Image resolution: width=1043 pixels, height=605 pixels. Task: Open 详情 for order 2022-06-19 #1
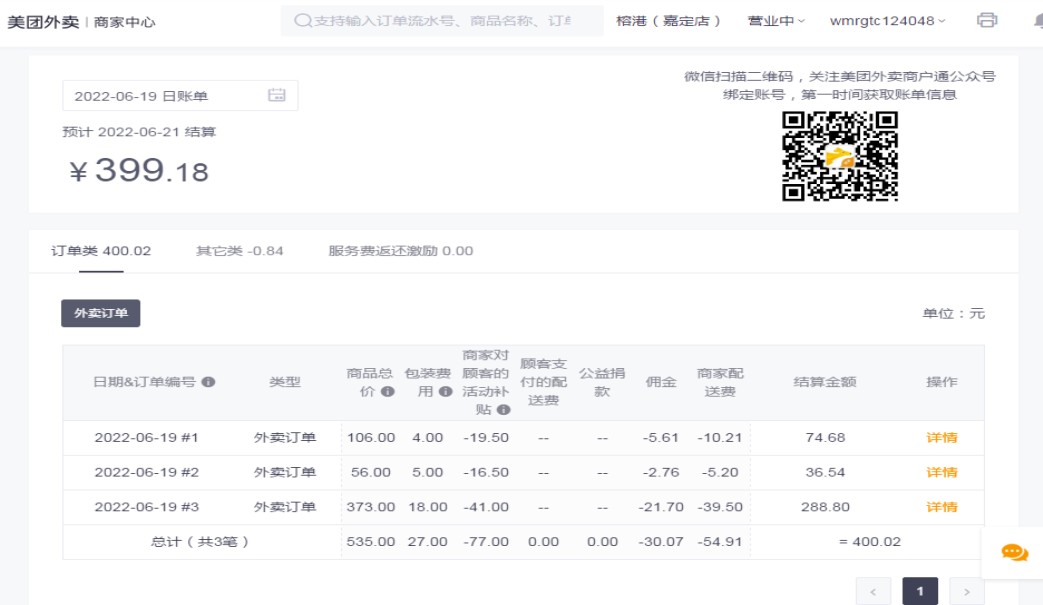tap(941, 438)
